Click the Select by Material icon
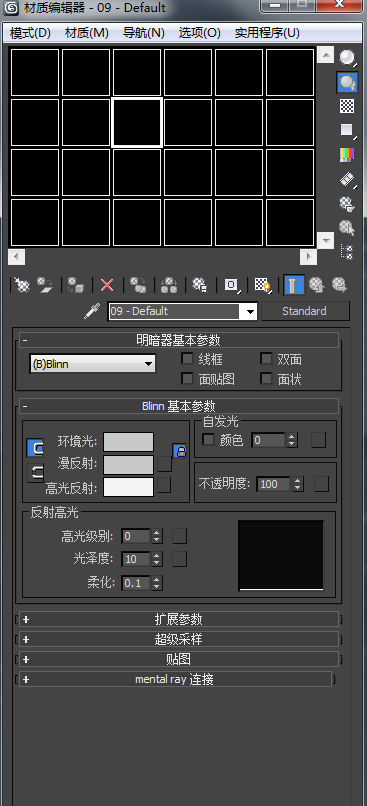This screenshot has width=367, height=806. 347,228
